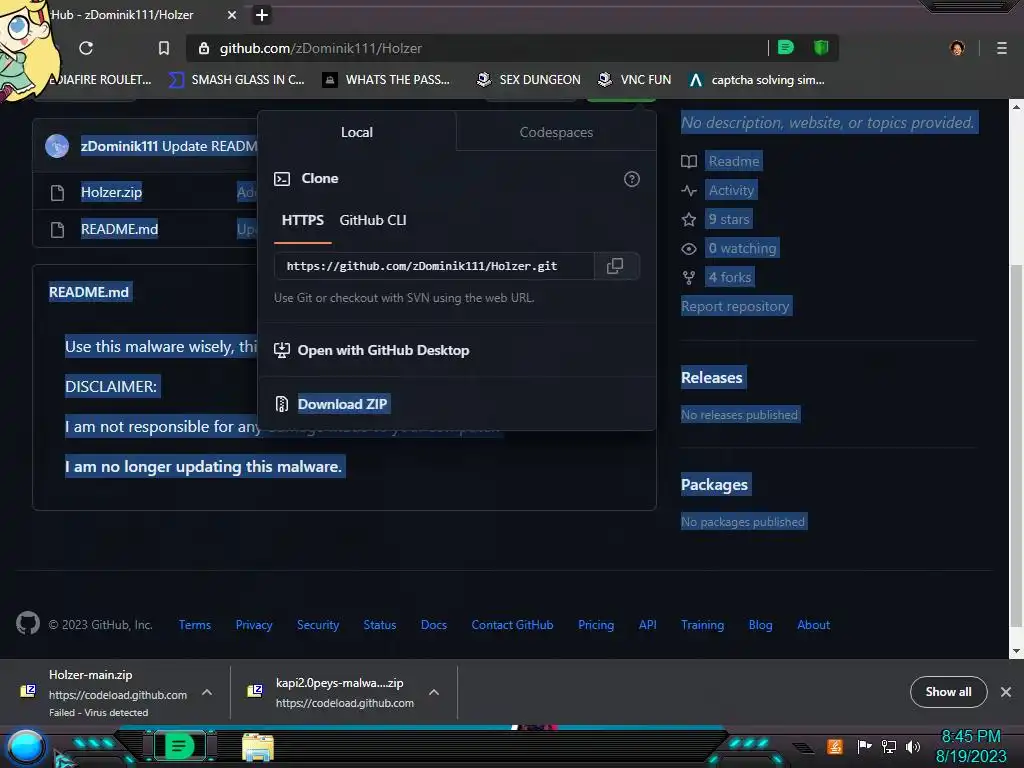The image size is (1024, 768).
Task: Click the network tray icon
Action: (x=889, y=746)
